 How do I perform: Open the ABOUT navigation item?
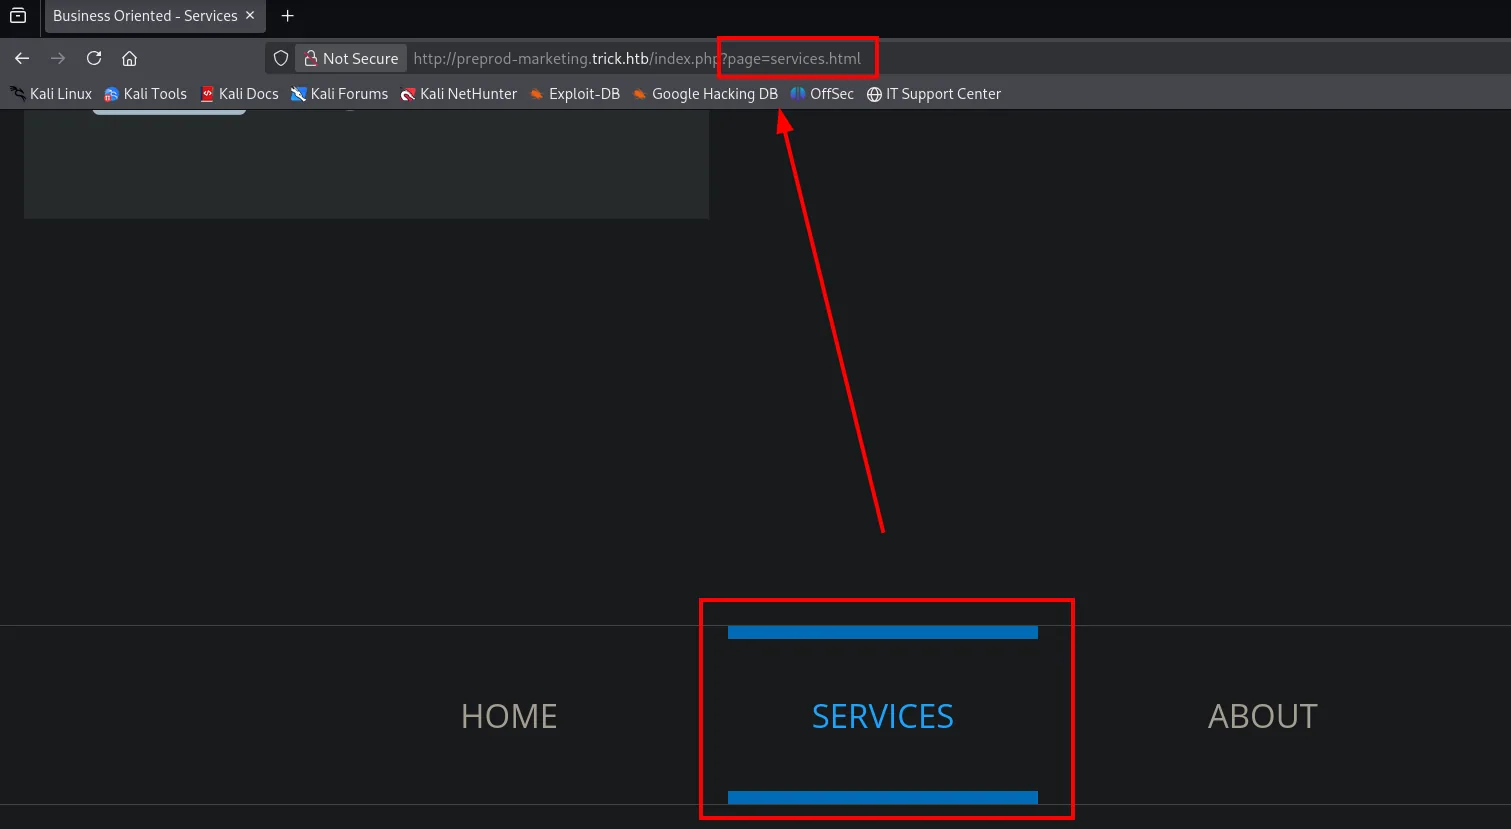(x=1263, y=716)
